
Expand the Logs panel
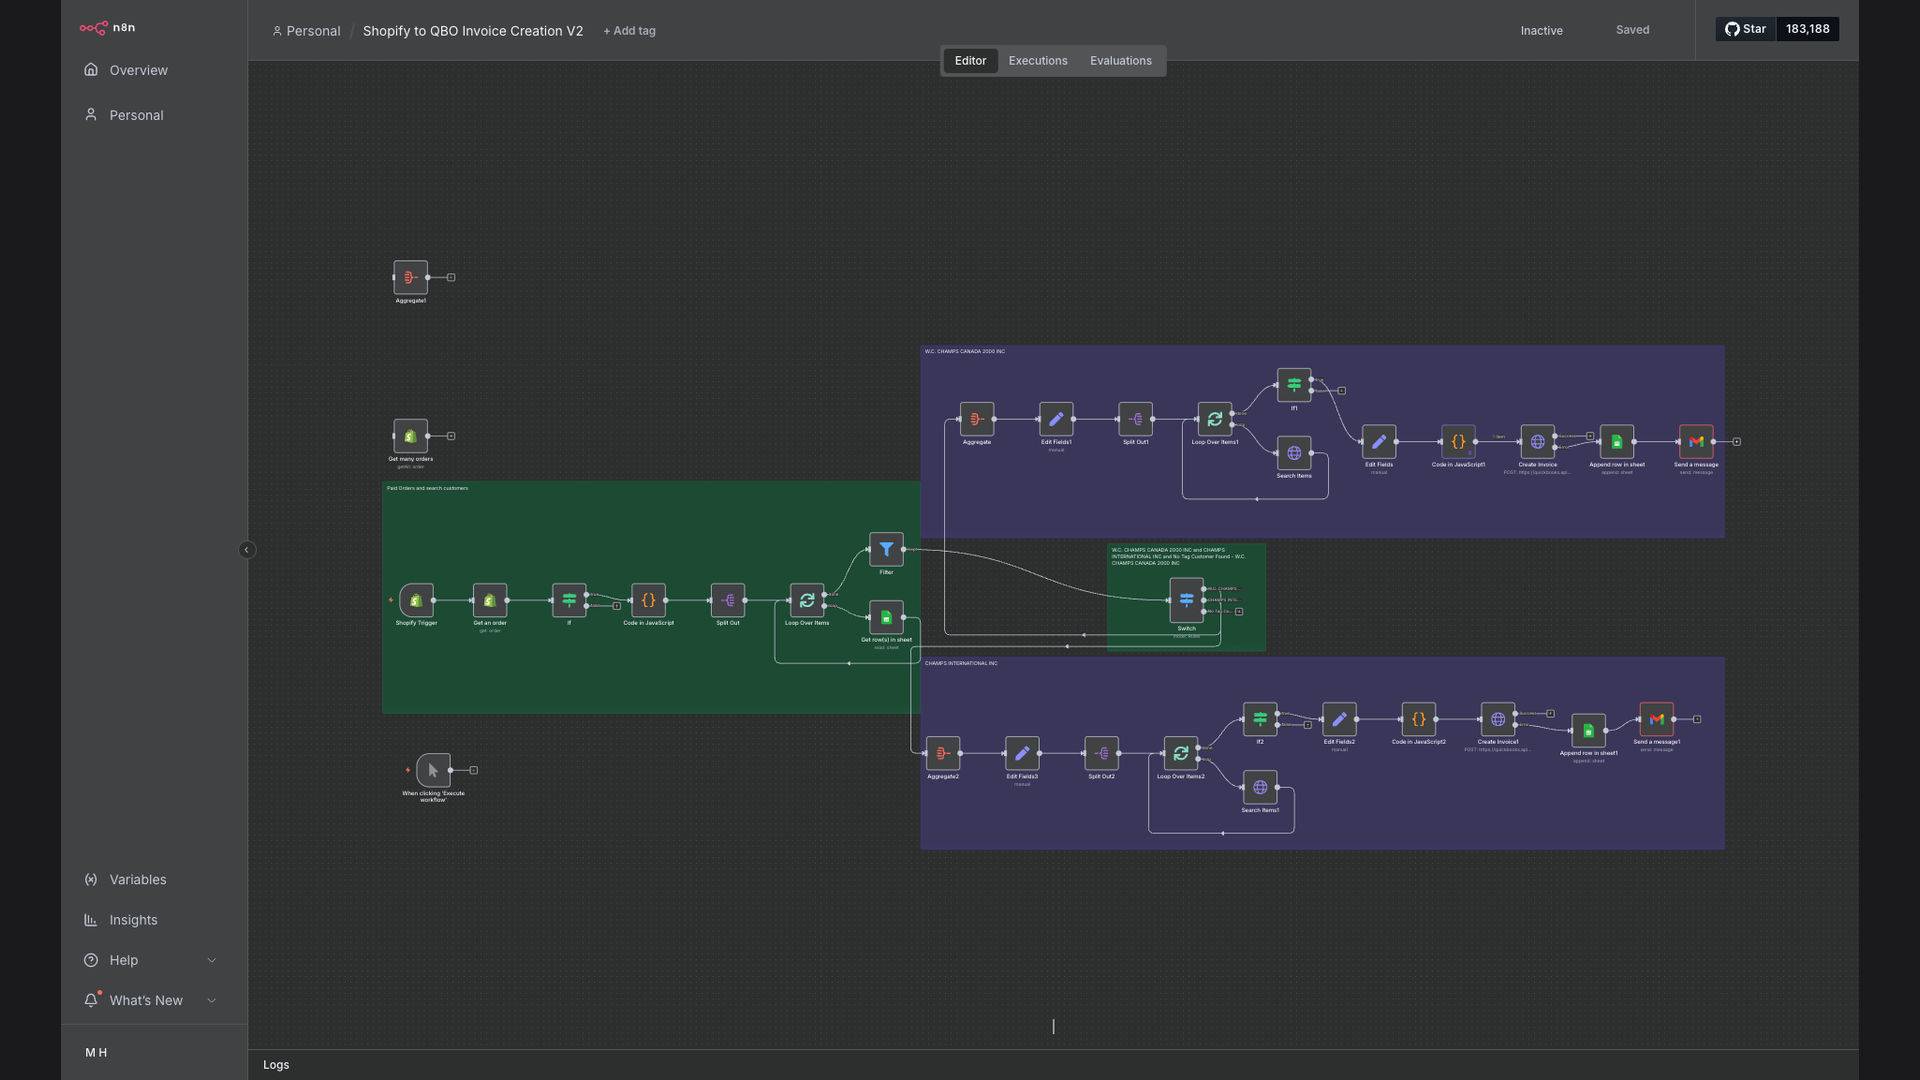click(x=276, y=1065)
